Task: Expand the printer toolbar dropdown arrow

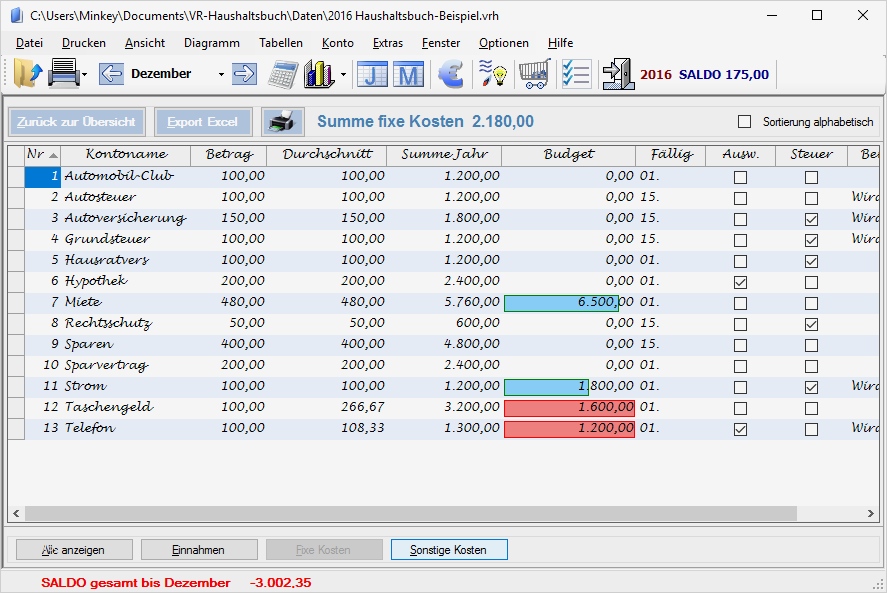Action: pos(85,75)
